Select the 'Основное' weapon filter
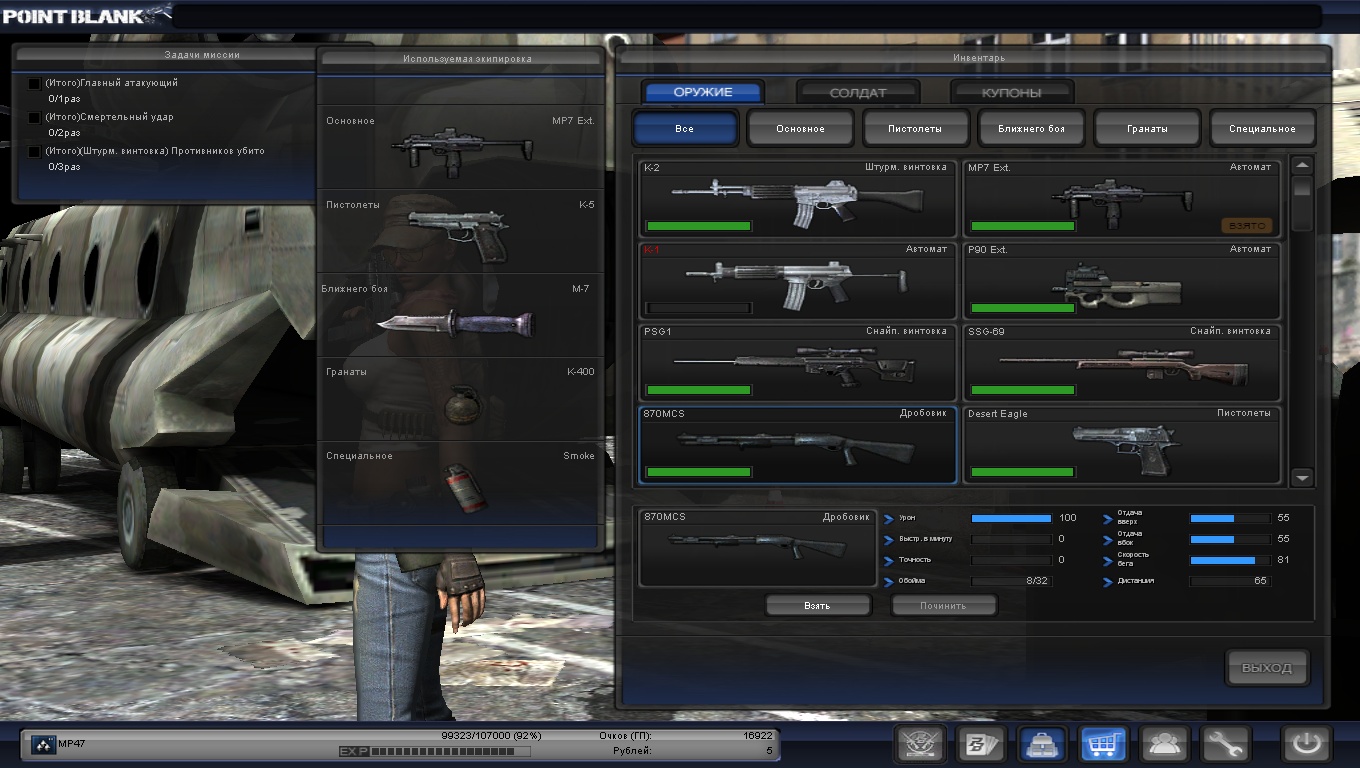The image size is (1360, 768). (x=801, y=129)
